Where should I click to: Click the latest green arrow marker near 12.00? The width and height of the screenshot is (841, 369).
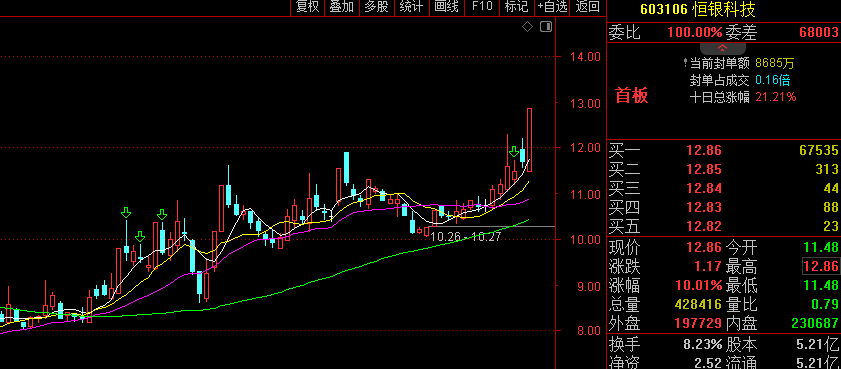point(514,151)
